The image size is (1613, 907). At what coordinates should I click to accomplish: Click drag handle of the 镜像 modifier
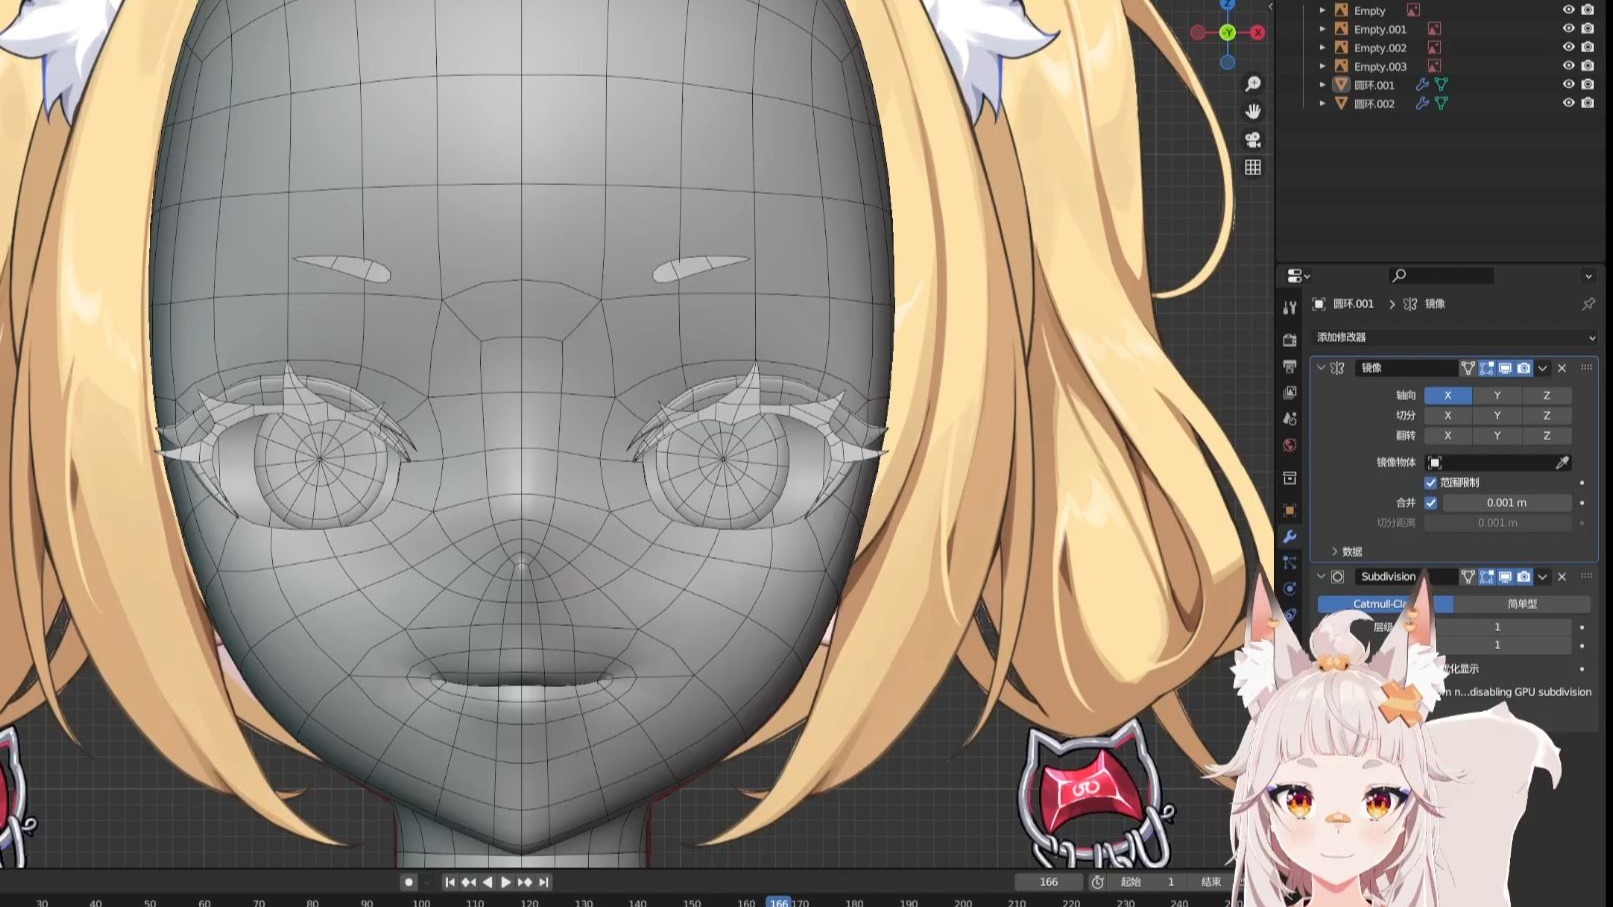(1586, 368)
